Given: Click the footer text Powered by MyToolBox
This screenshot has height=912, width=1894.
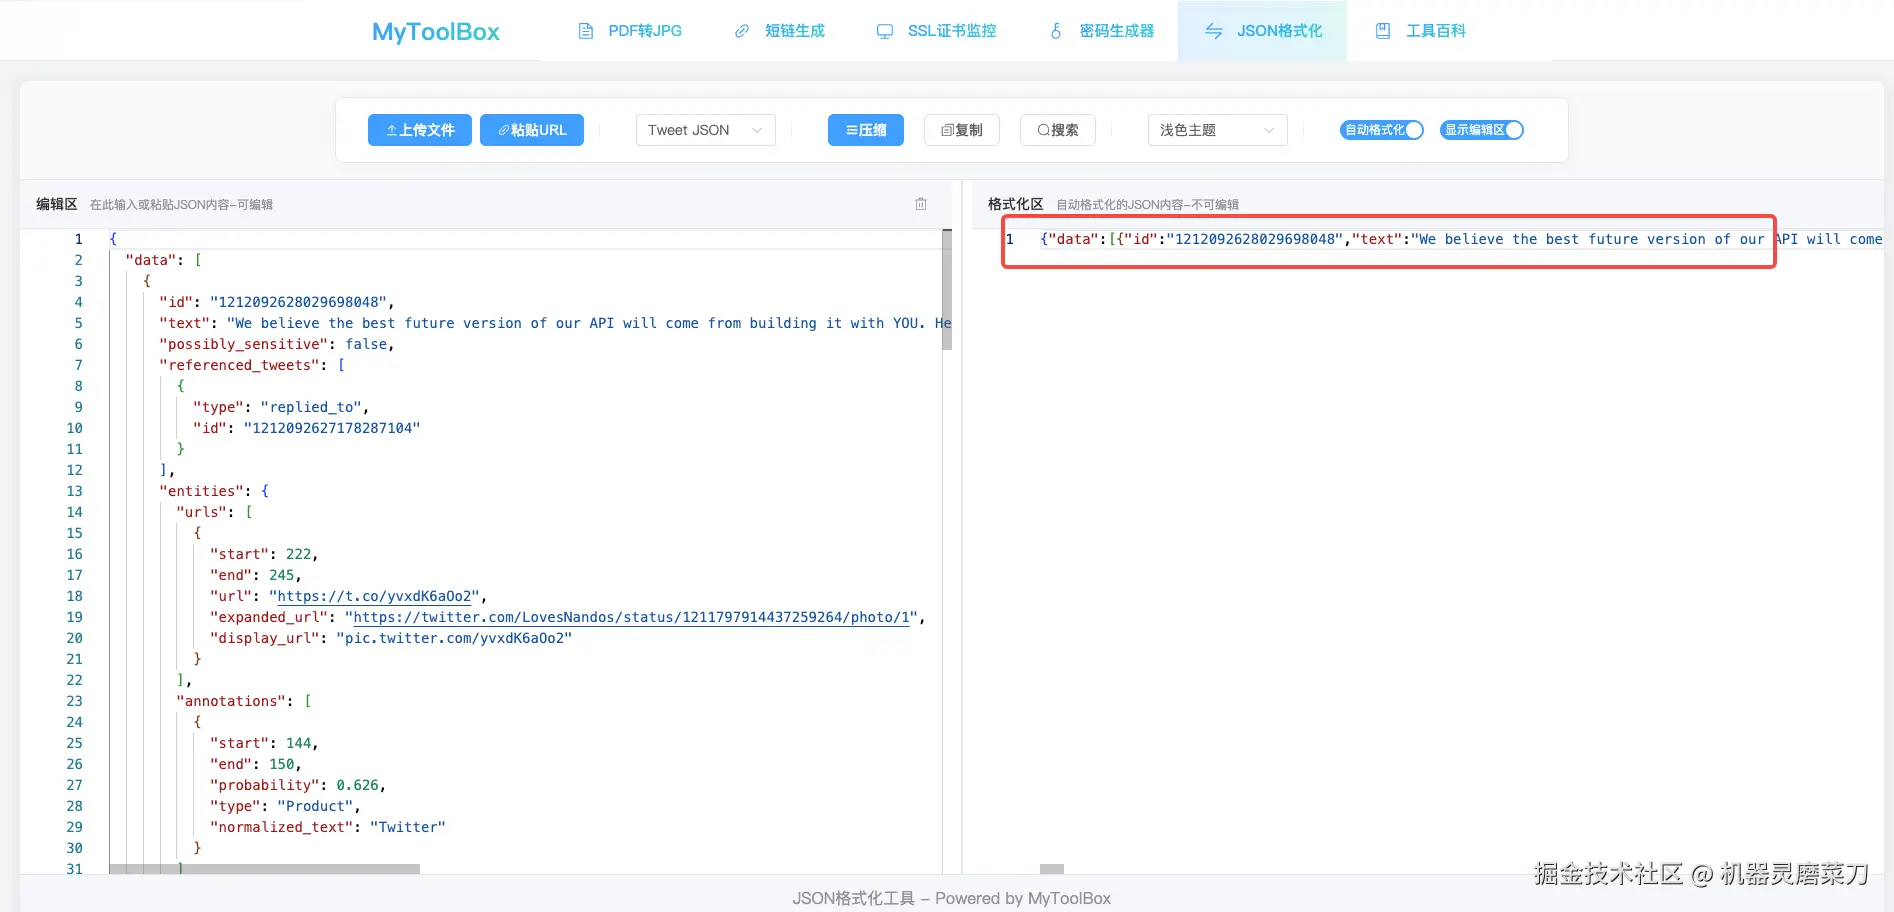Looking at the screenshot, I should [x=1023, y=898].
